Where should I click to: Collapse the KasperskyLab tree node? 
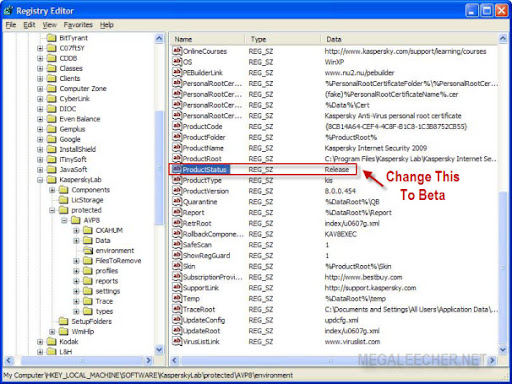(40, 180)
